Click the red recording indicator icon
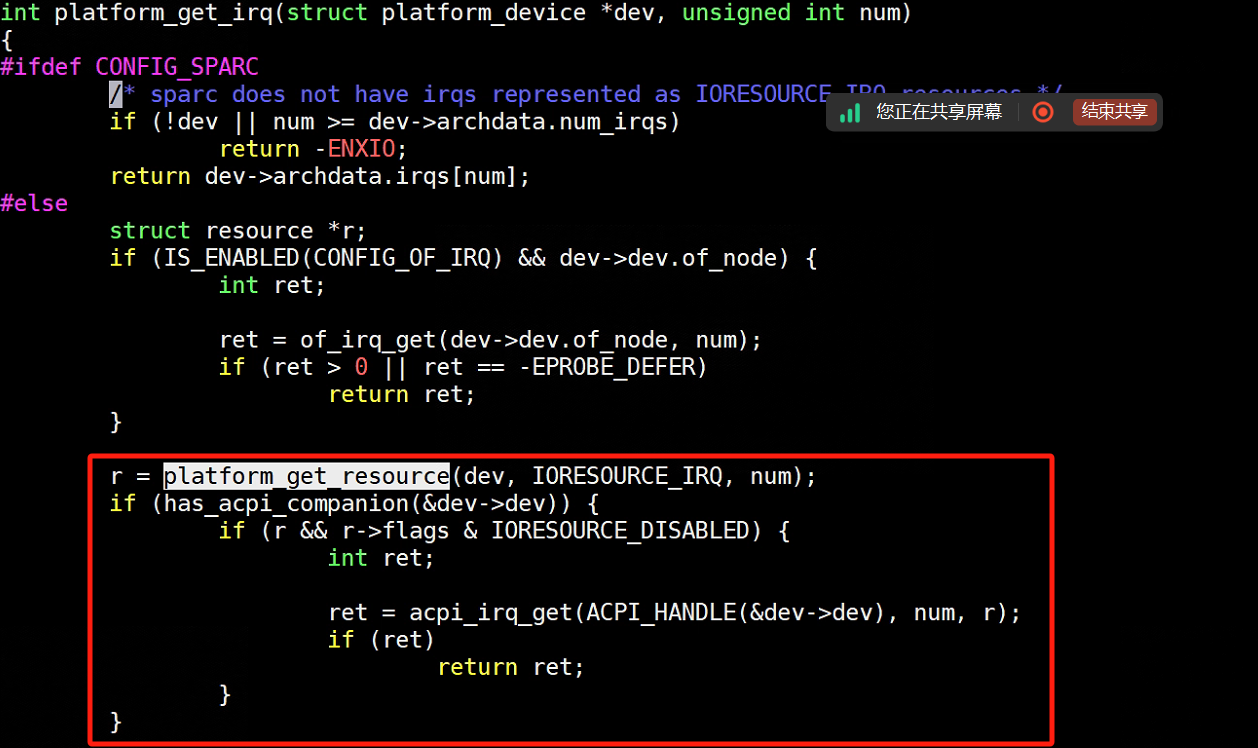This screenshot has height=748, width=1258. [1043, 112]
